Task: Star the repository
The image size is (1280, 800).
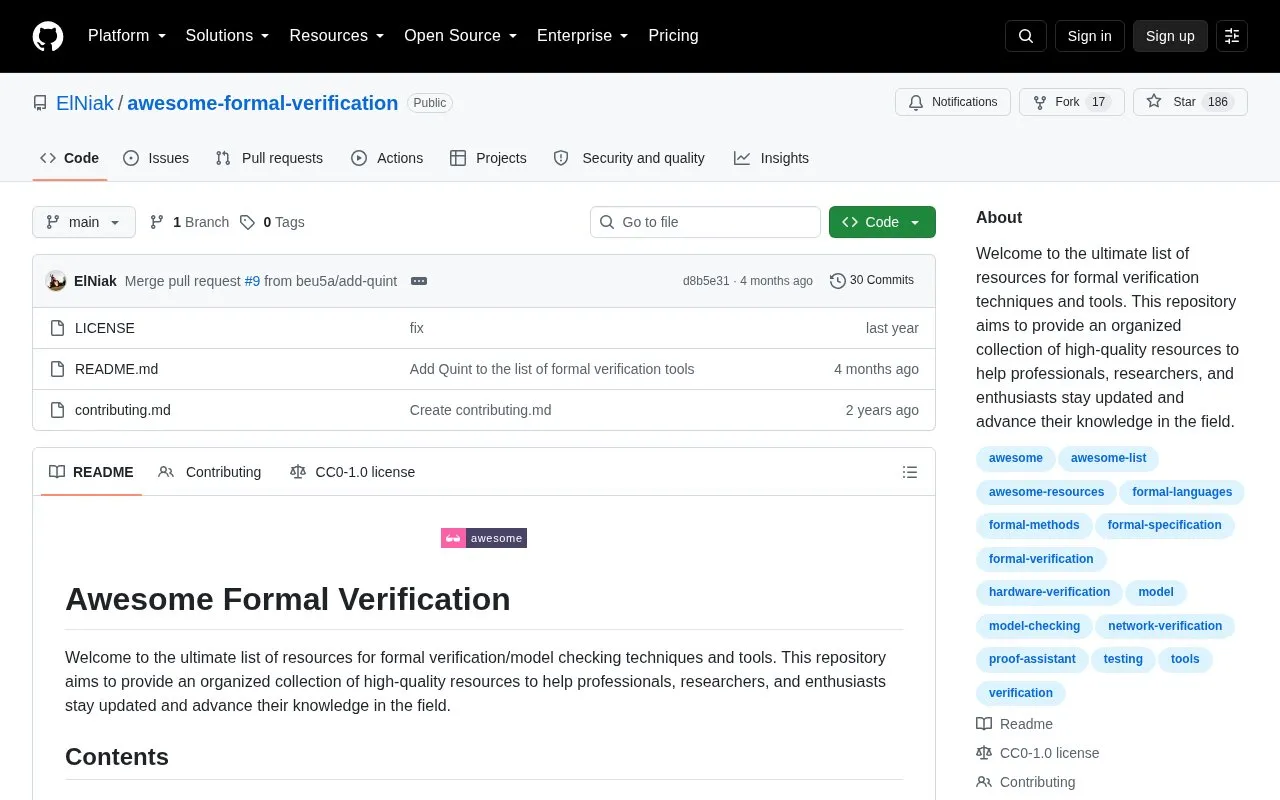Action: click(1190, 102)
